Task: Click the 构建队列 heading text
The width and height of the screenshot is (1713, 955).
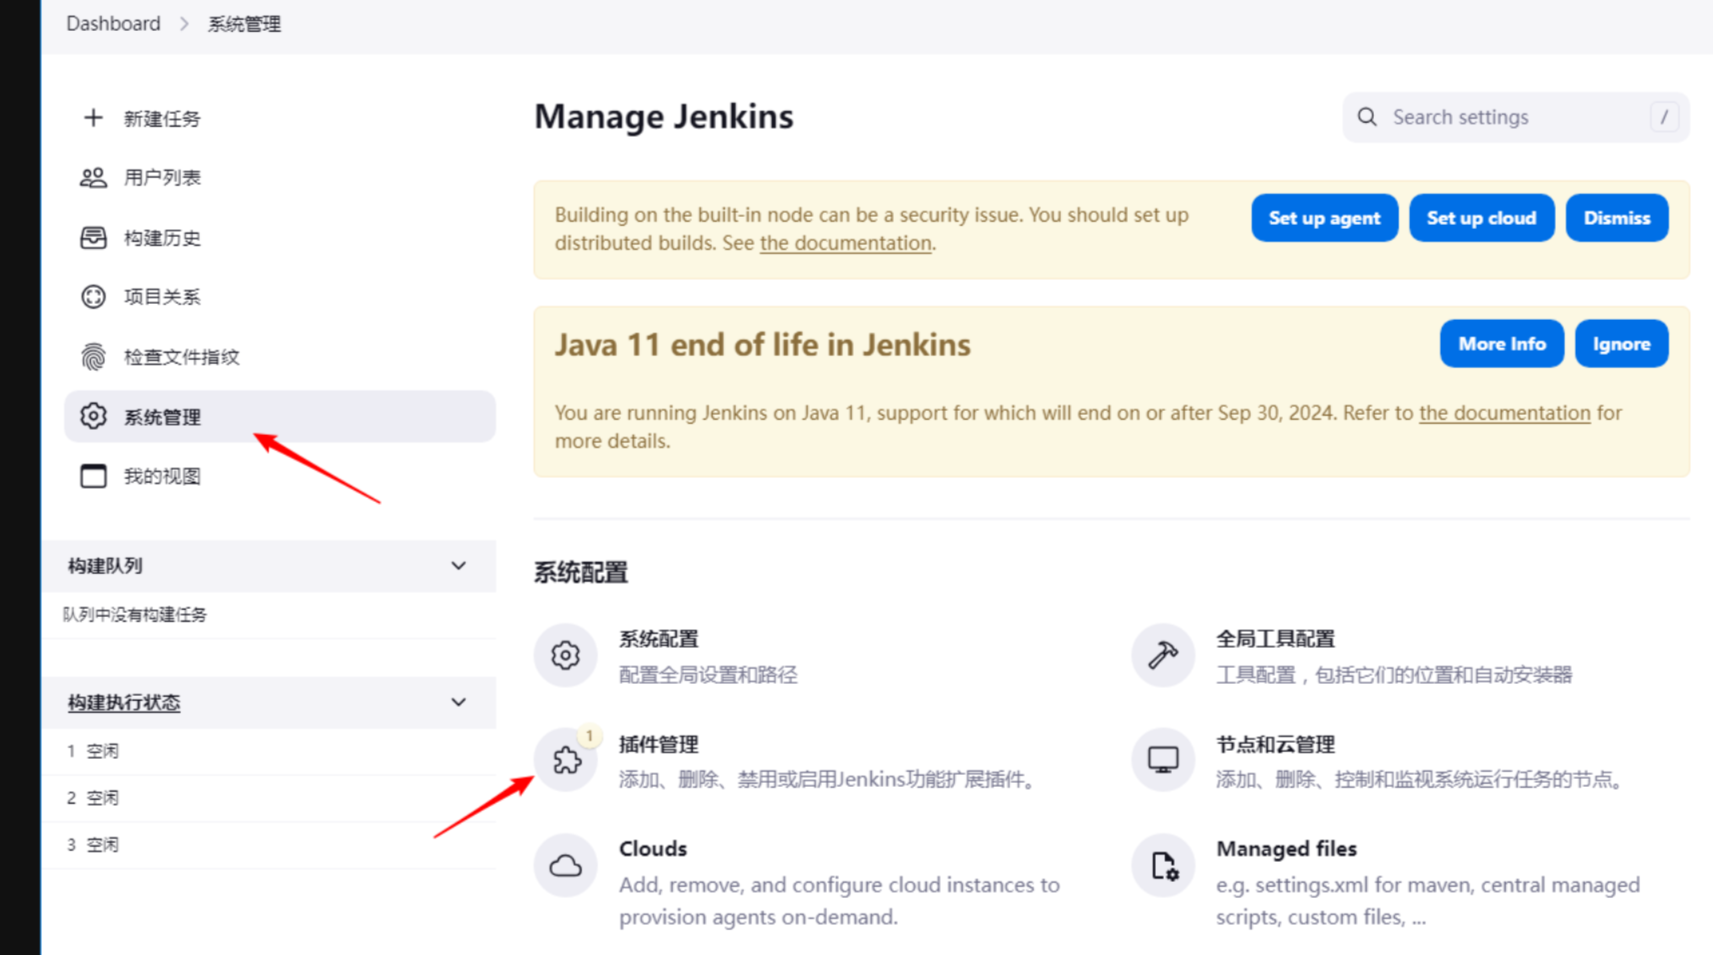Action: (105, 566)
